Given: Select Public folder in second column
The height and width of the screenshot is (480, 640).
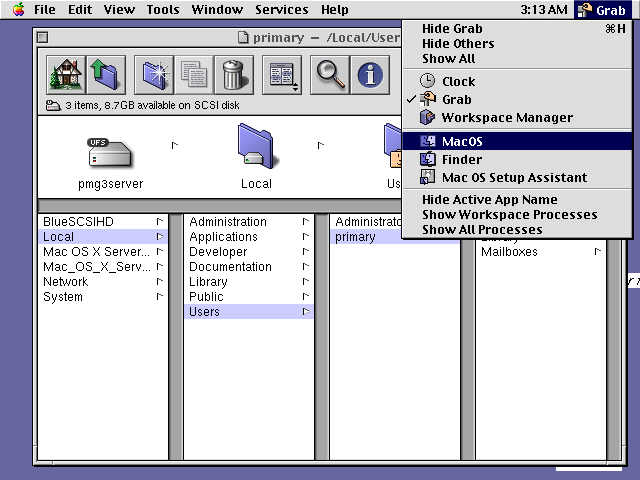Looking at the screenshot, I should coord(249,297).
